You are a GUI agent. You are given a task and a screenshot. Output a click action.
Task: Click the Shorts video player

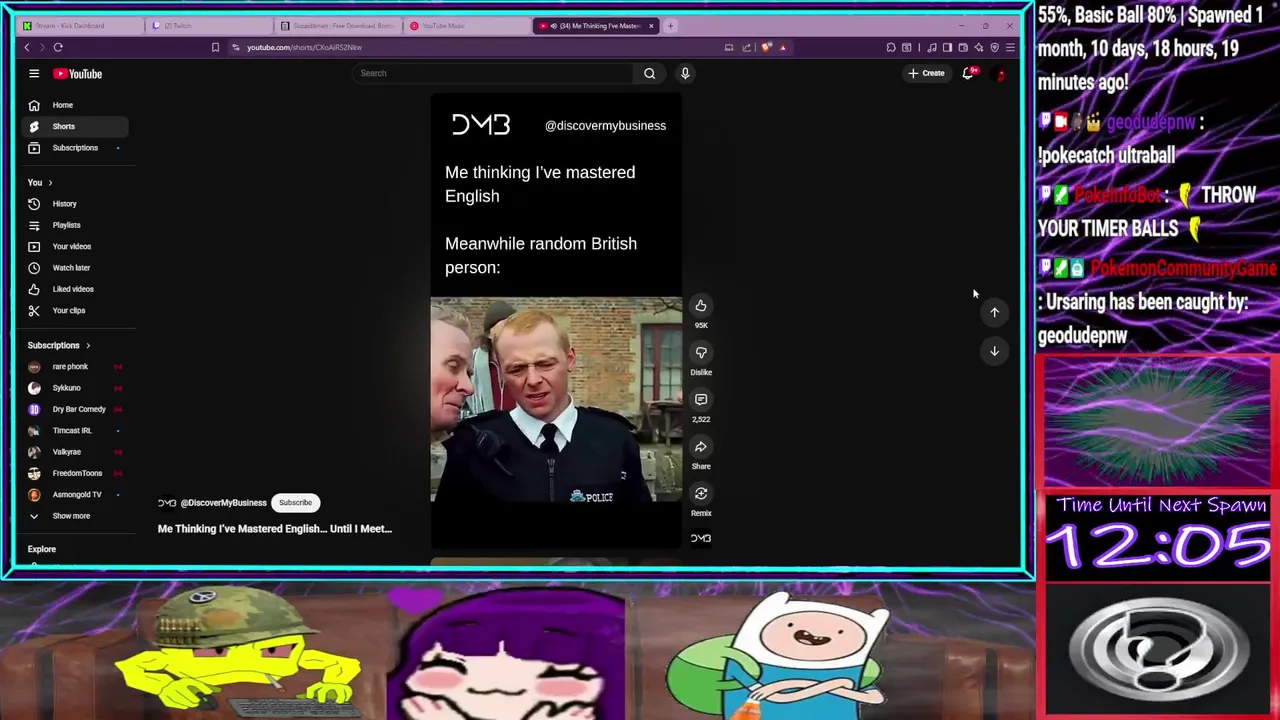click(x=556, y=320)
